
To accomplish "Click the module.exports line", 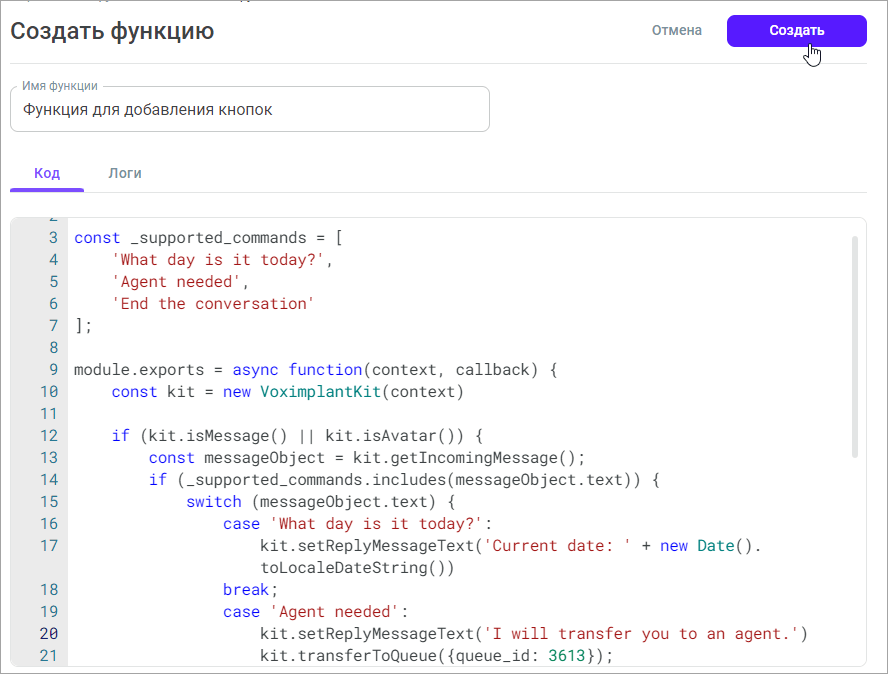I will tap(315, 370).
